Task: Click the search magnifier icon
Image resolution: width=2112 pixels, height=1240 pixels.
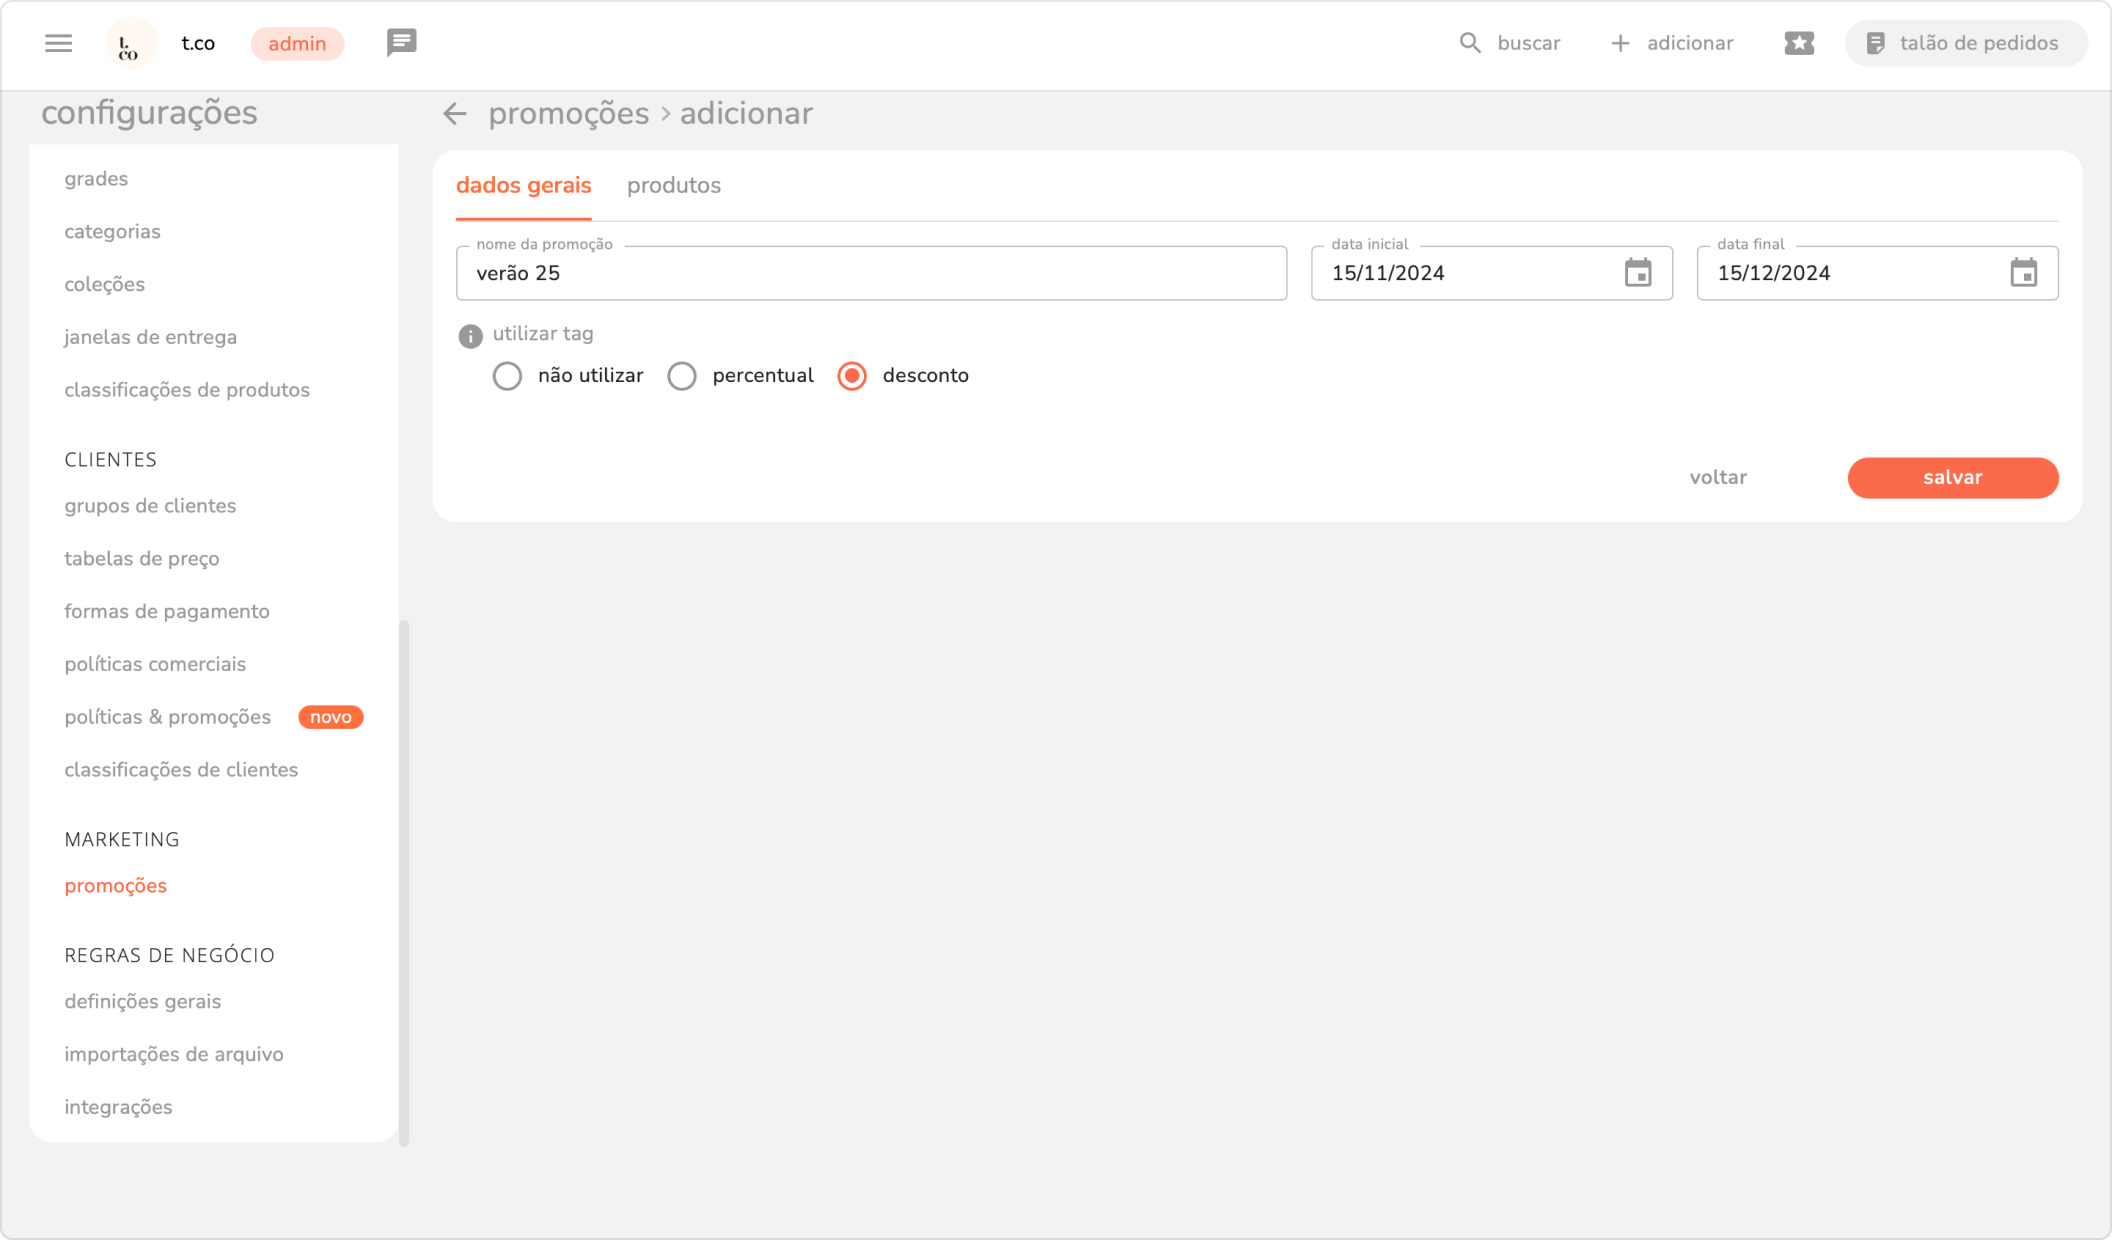Action: [1469, 43]
